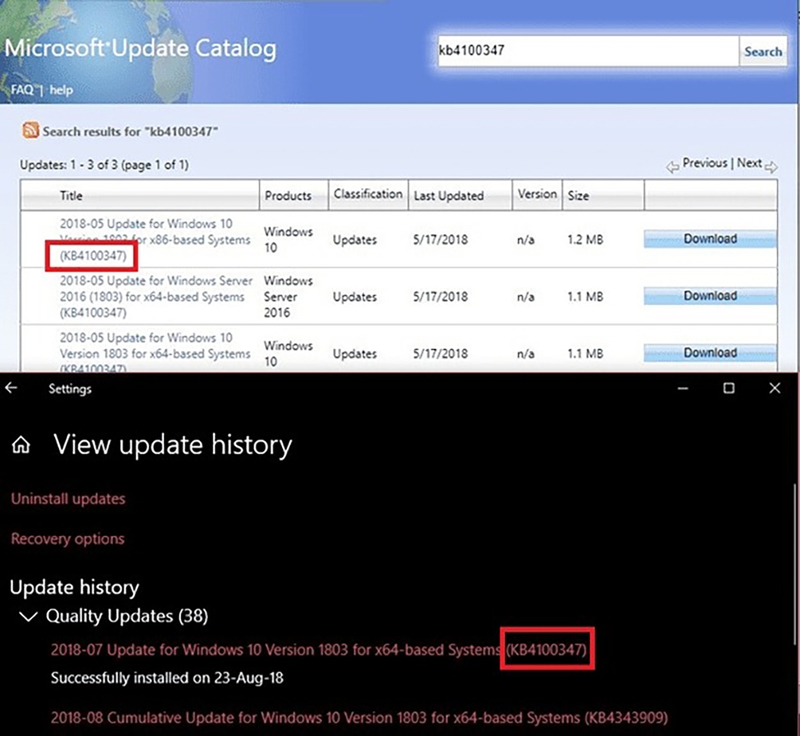Click the Update history heading
This screenshot has height=736, width=800.
click(x=74, y=588)
